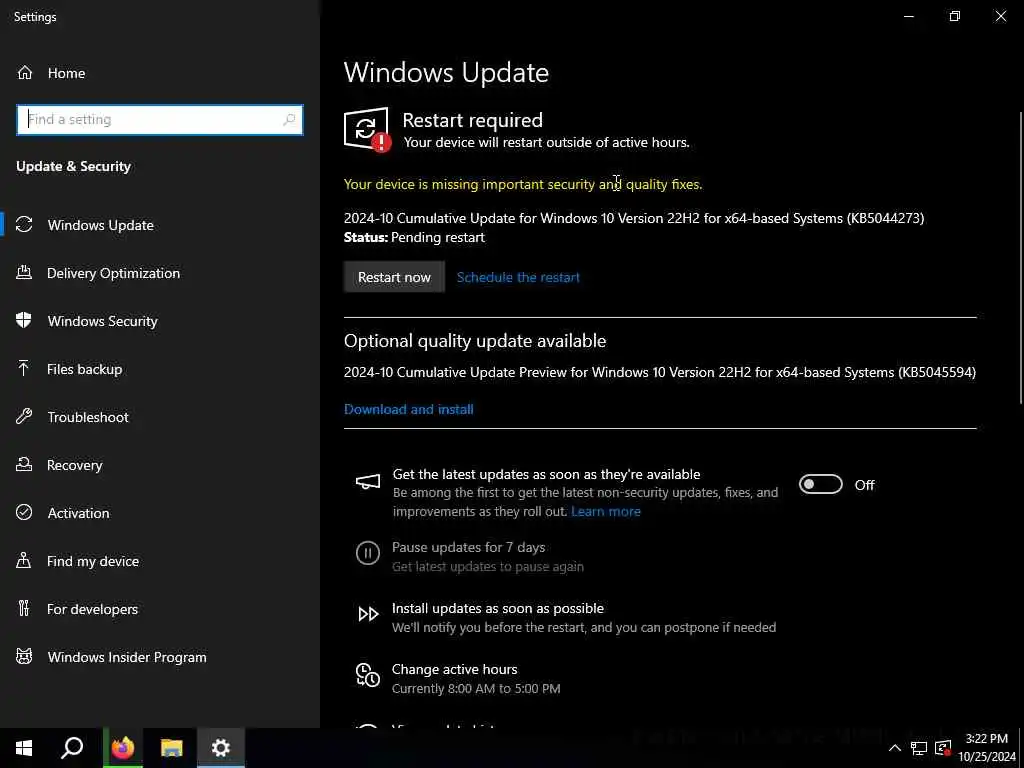
Task: Click the update notification tray icon
Action: (943, 748)
